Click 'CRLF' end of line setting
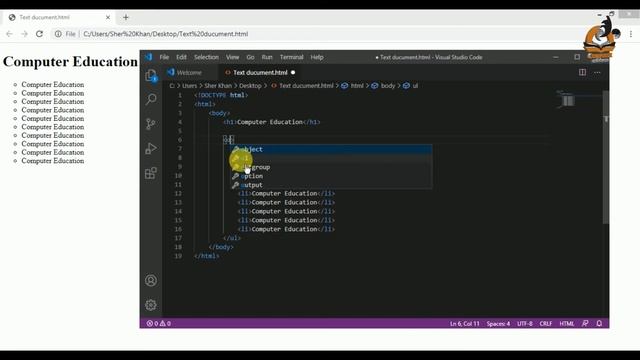The width and height of the screenshot is (640, 360). pos(546,323)
